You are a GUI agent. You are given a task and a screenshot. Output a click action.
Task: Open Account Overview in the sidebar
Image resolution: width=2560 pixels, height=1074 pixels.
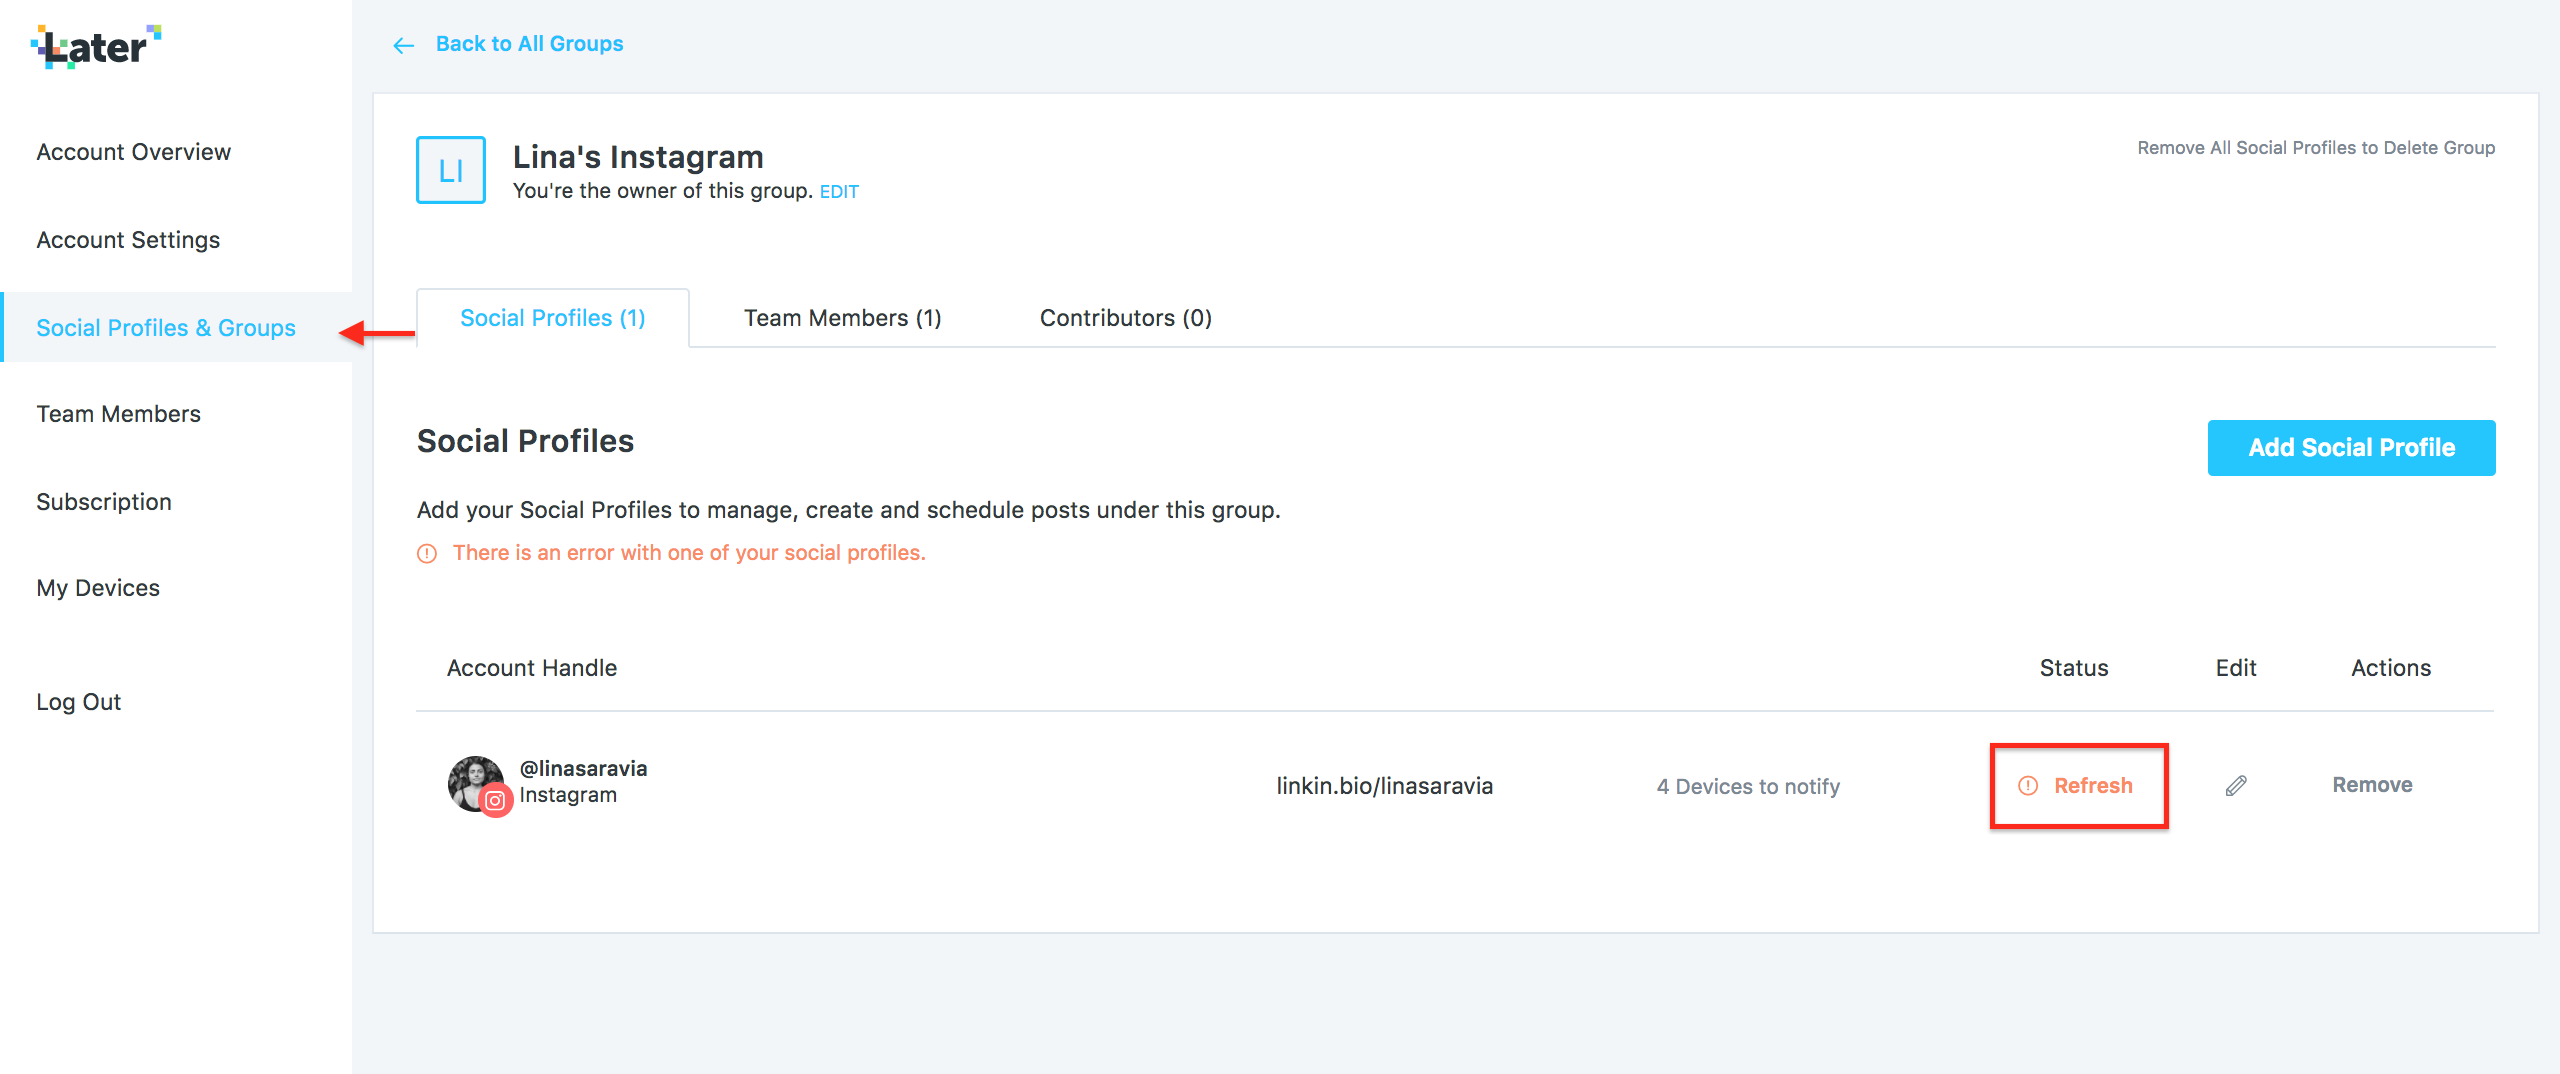pos(134,152)
